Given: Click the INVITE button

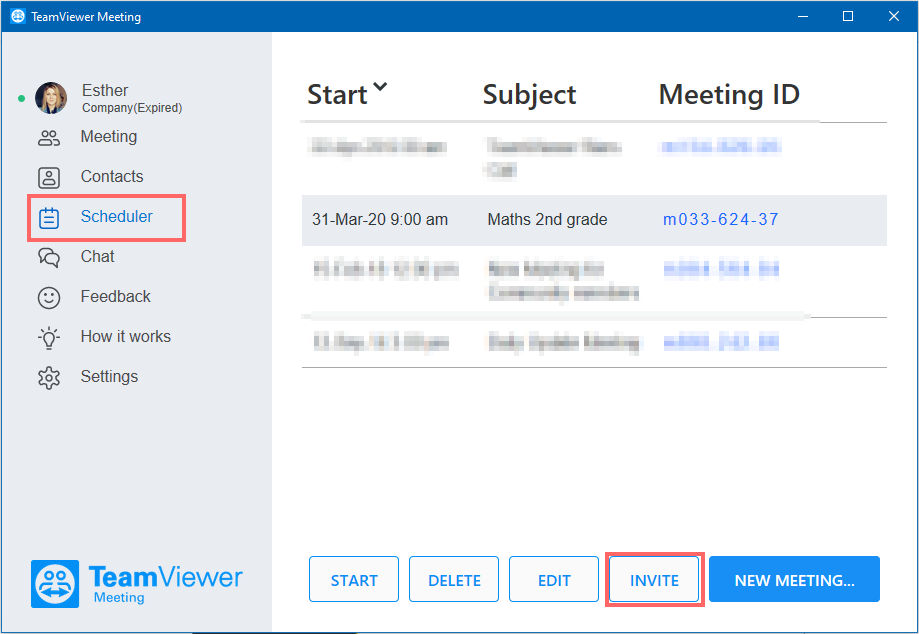Looking at the screenshot, I should (654, 580).
